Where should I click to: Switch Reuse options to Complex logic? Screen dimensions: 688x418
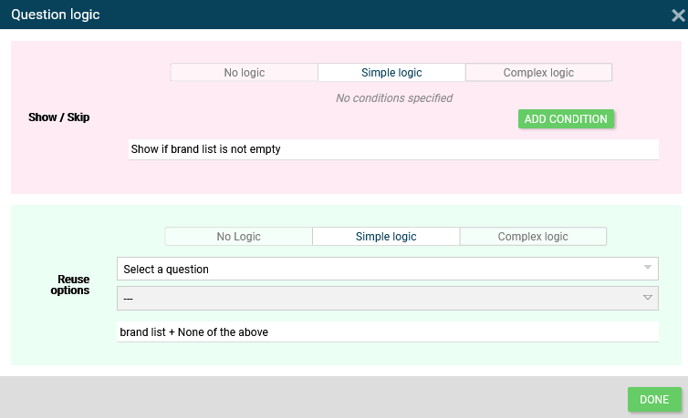click(533, 237)
